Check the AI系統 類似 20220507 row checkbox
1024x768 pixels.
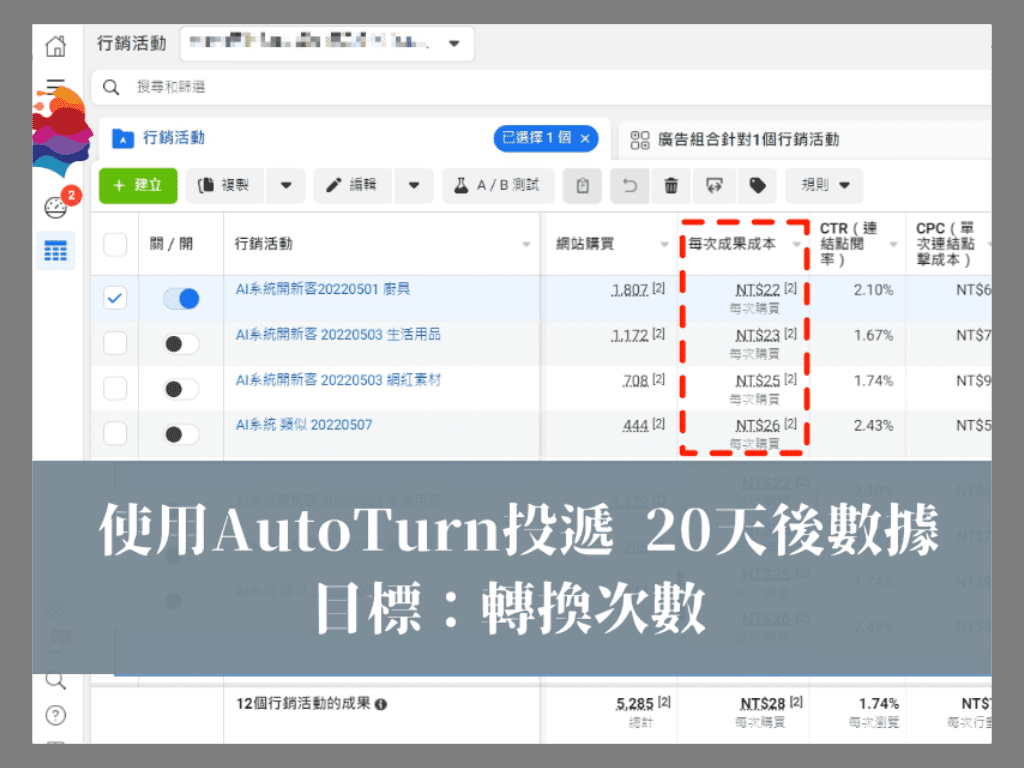(x=115, y=434)
